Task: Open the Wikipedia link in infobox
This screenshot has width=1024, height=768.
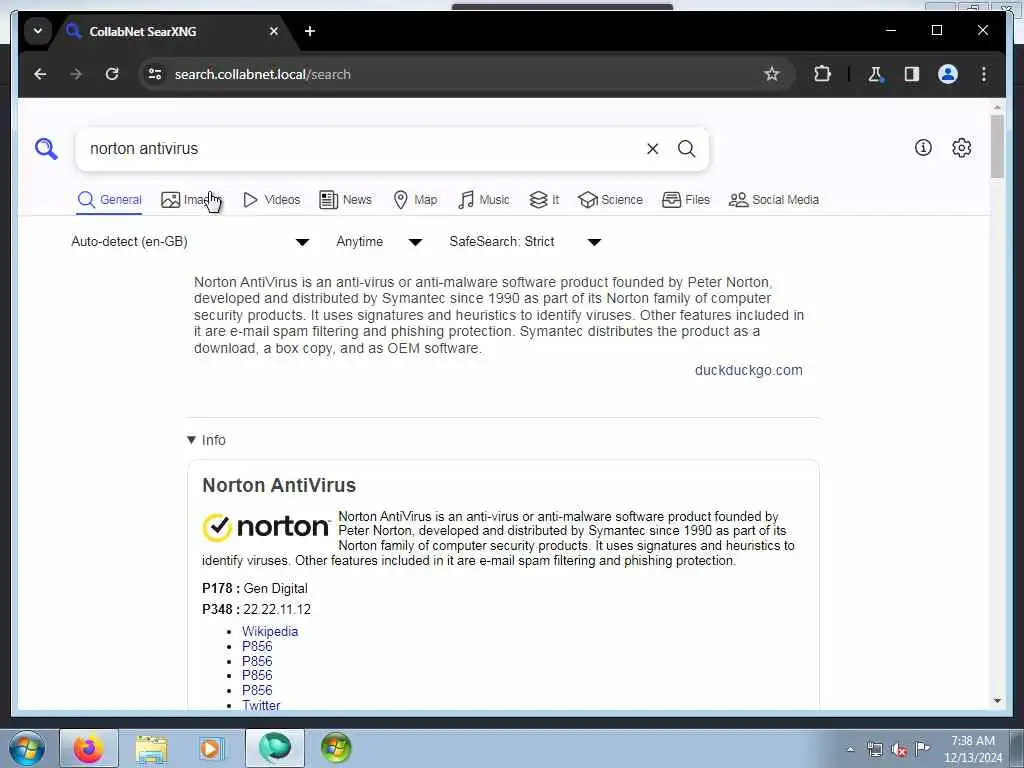Action: (270, 632)
